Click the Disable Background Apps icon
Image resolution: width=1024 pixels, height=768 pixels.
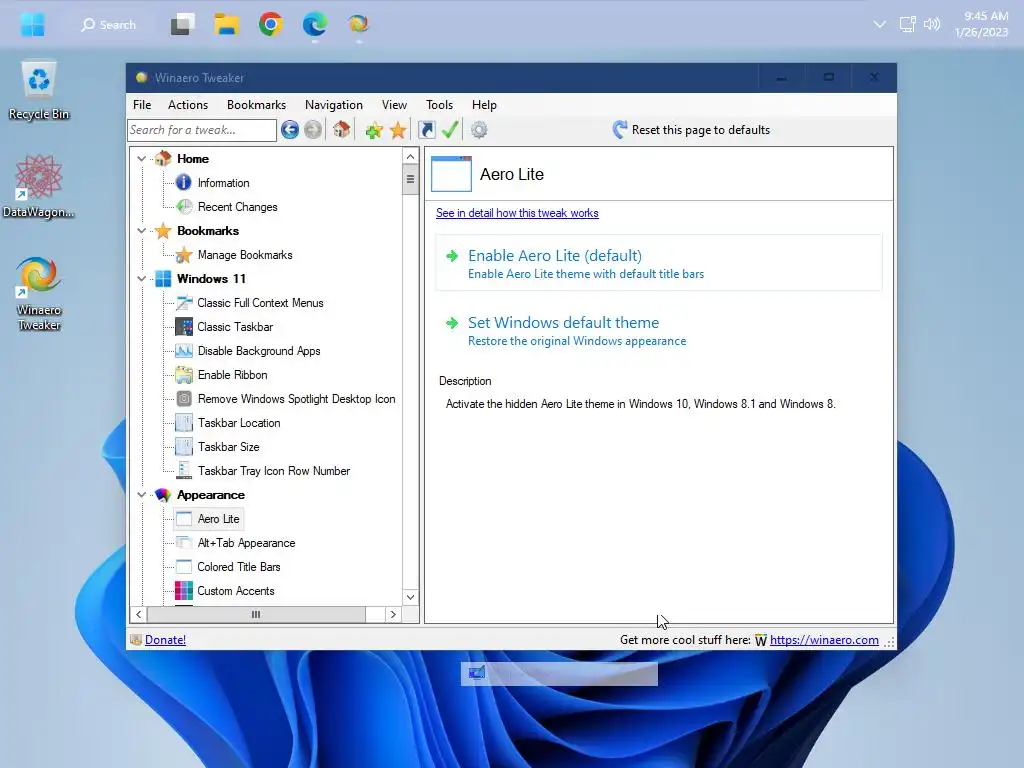184,351
